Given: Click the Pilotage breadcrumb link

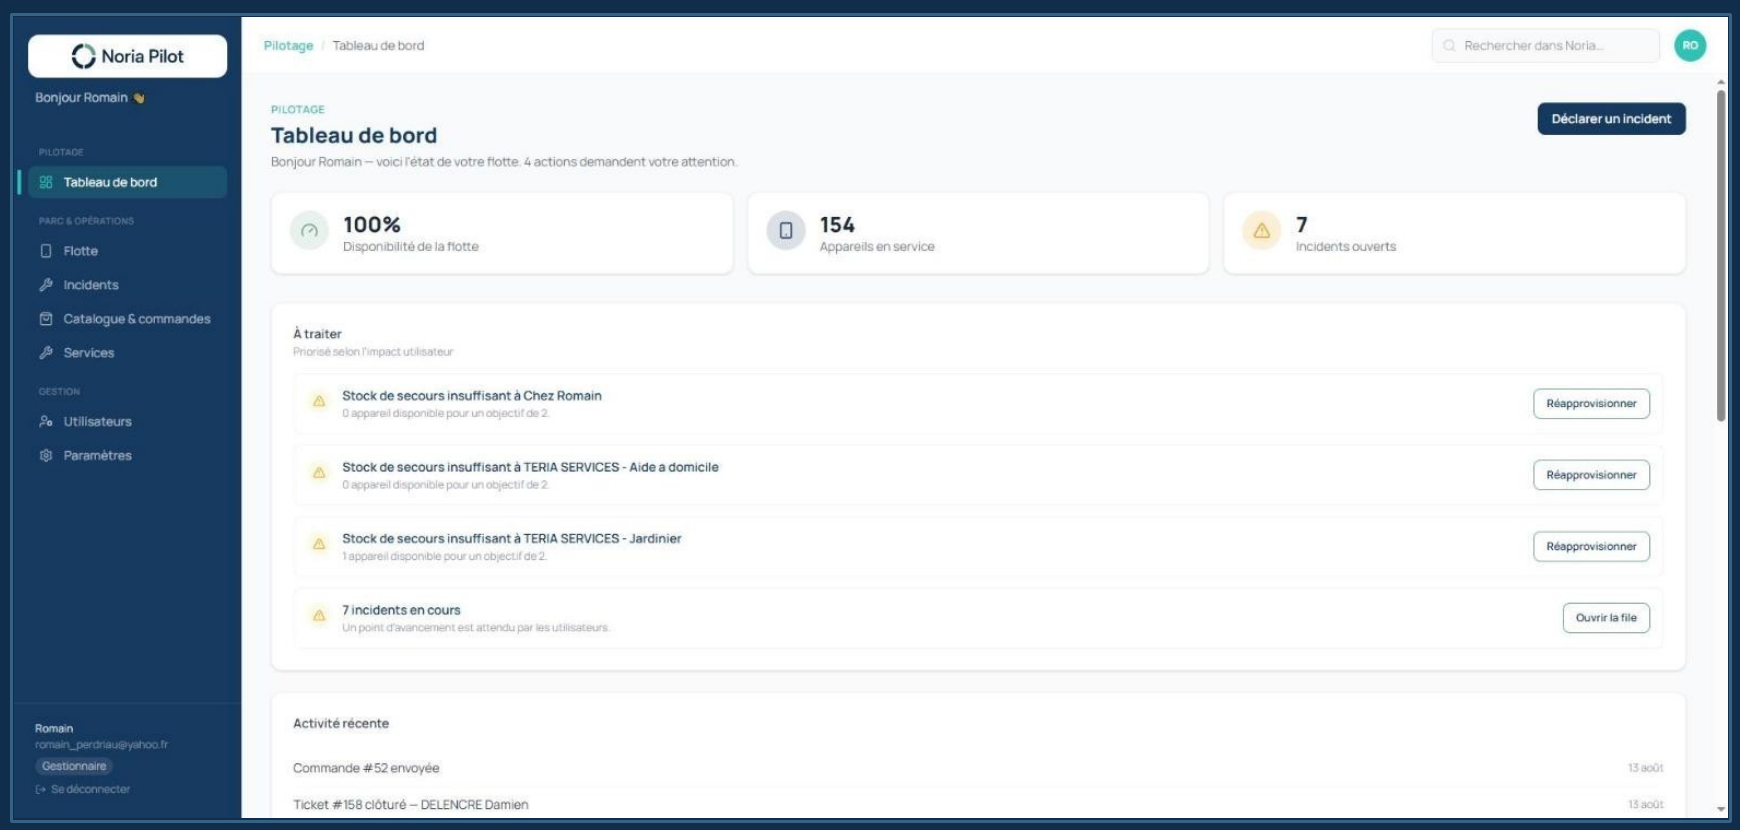Looking at the screenshot, I should coord(288,46).
